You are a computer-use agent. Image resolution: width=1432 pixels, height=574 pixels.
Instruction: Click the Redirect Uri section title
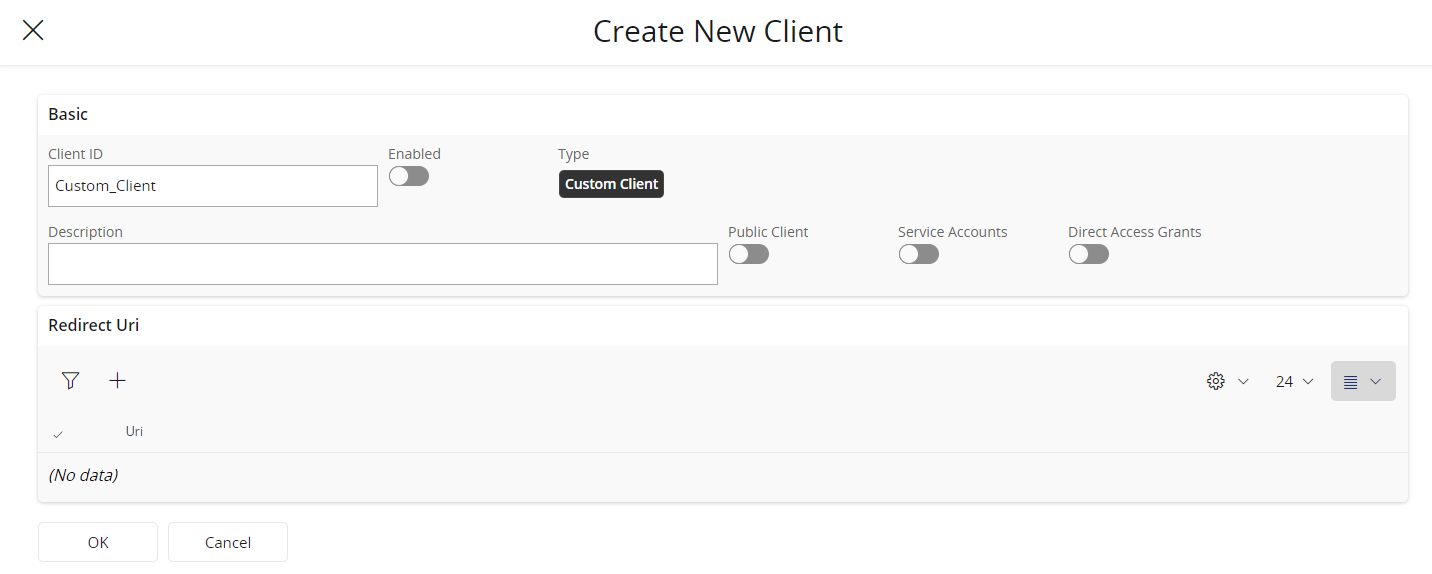(94, 325)
